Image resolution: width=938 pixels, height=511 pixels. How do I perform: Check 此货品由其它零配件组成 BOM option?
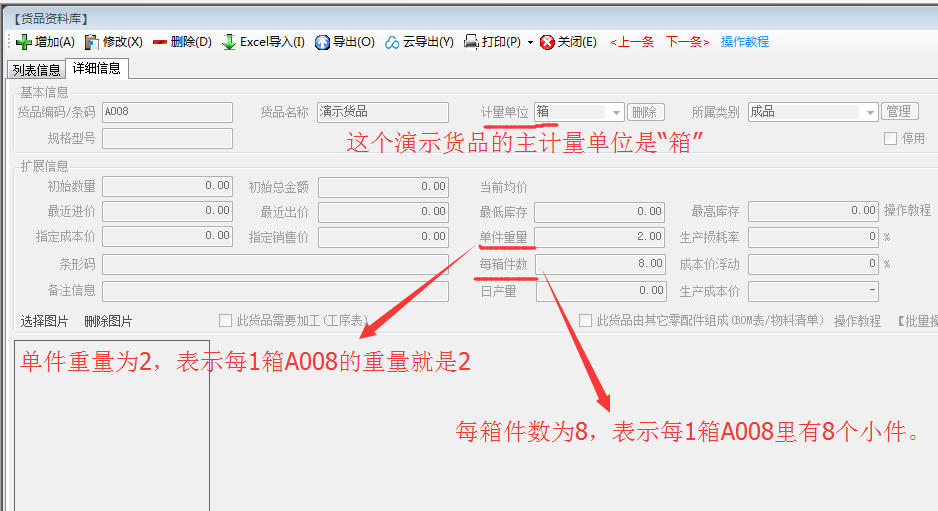[586, 320]
